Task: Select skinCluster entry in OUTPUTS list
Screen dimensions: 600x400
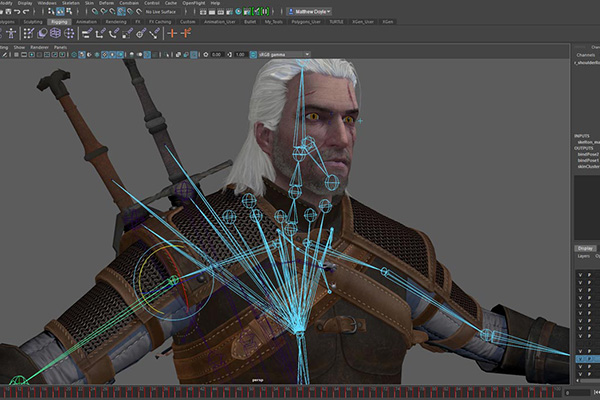Action: click(x=589, y=167)
